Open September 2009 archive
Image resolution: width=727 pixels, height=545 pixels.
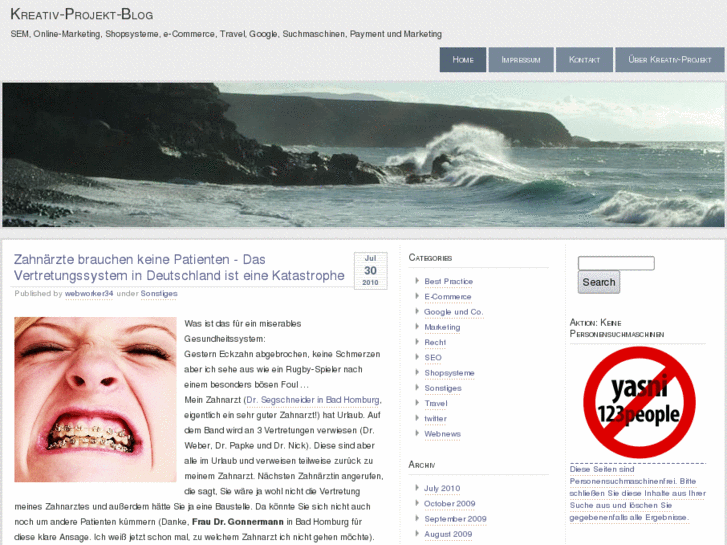pyautogui.click(x=455, y=519)
